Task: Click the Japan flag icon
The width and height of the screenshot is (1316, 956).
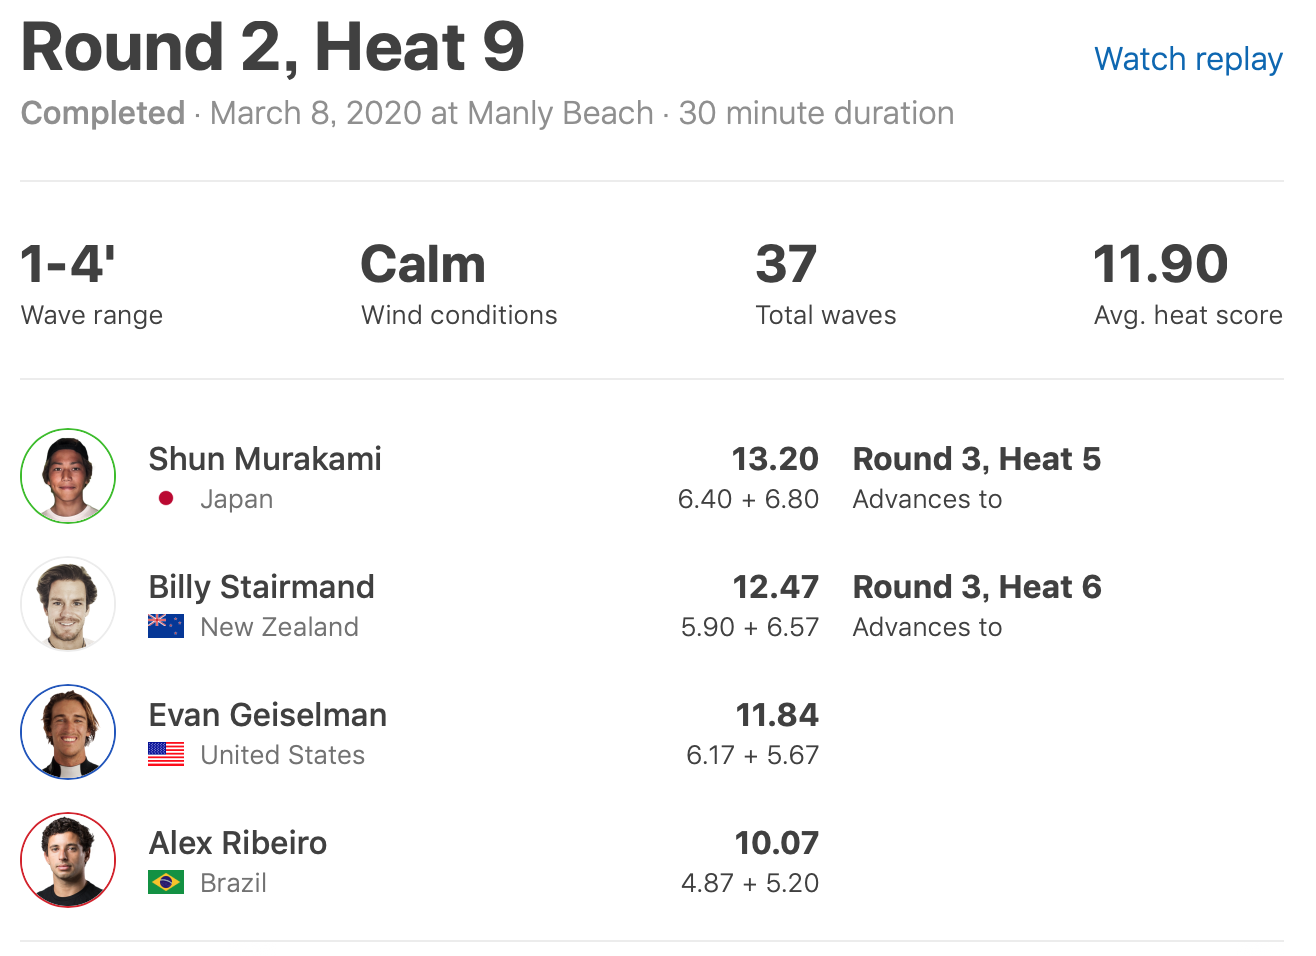Action: click(x=166, y=498)
